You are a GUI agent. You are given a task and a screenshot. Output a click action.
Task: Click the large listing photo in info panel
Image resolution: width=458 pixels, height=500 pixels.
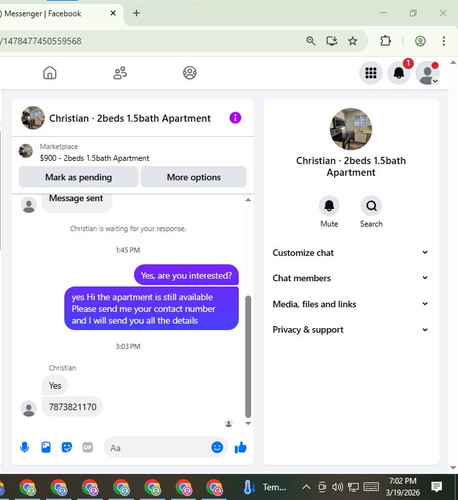click(x=351, y=129)
